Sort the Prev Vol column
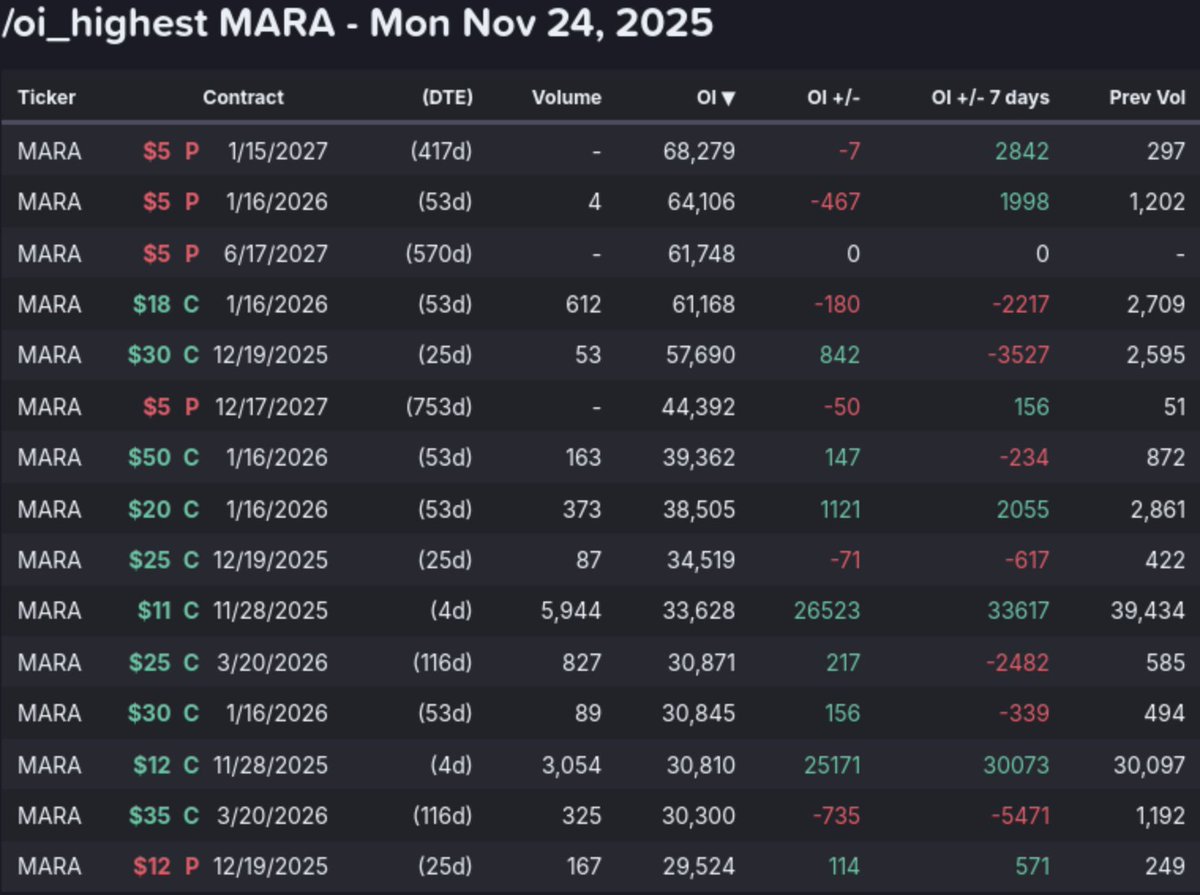The width and height of the screenshot is (1200, 895). coord(1146,97)
